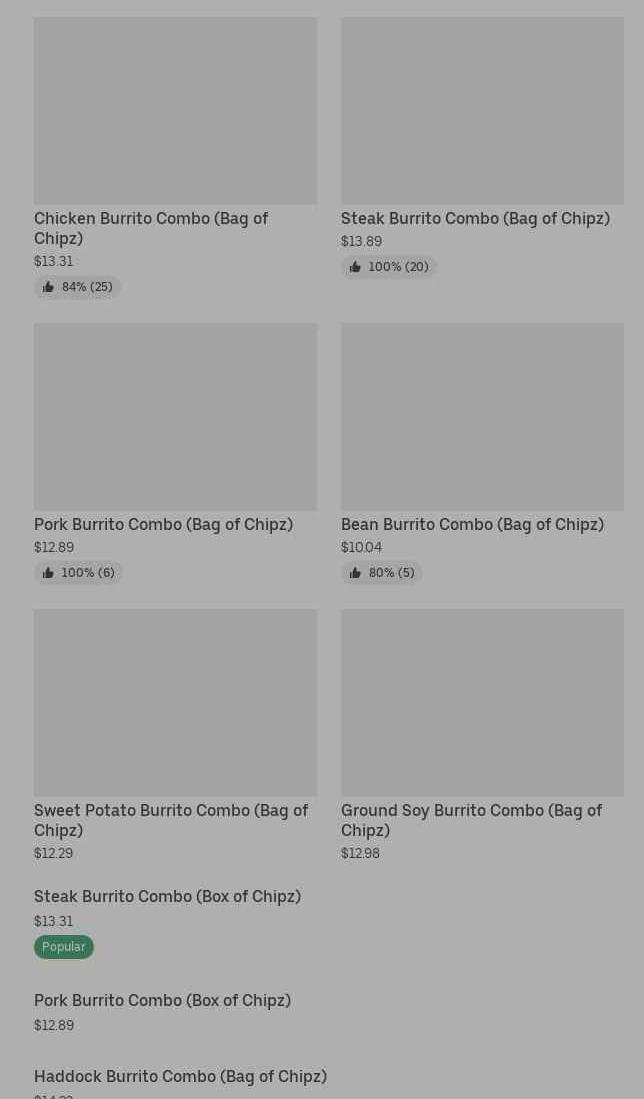Open Haddock Burrito Combo (Bag of Chipz)

point(180,1076)
